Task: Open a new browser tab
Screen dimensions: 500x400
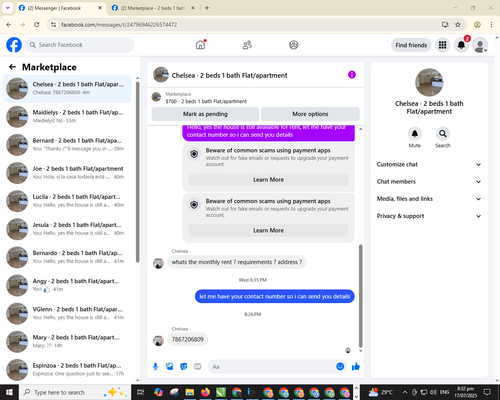Action: point(207,8)
